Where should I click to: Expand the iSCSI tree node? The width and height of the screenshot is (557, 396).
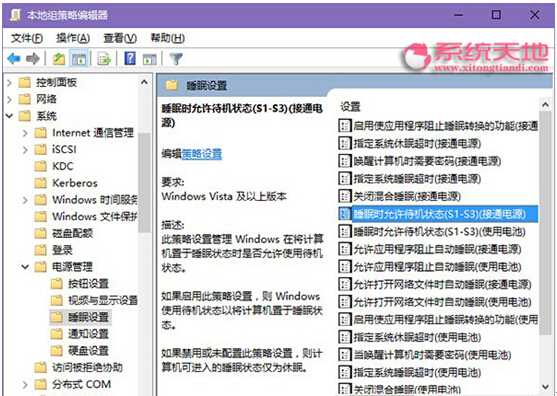point(25,150)
